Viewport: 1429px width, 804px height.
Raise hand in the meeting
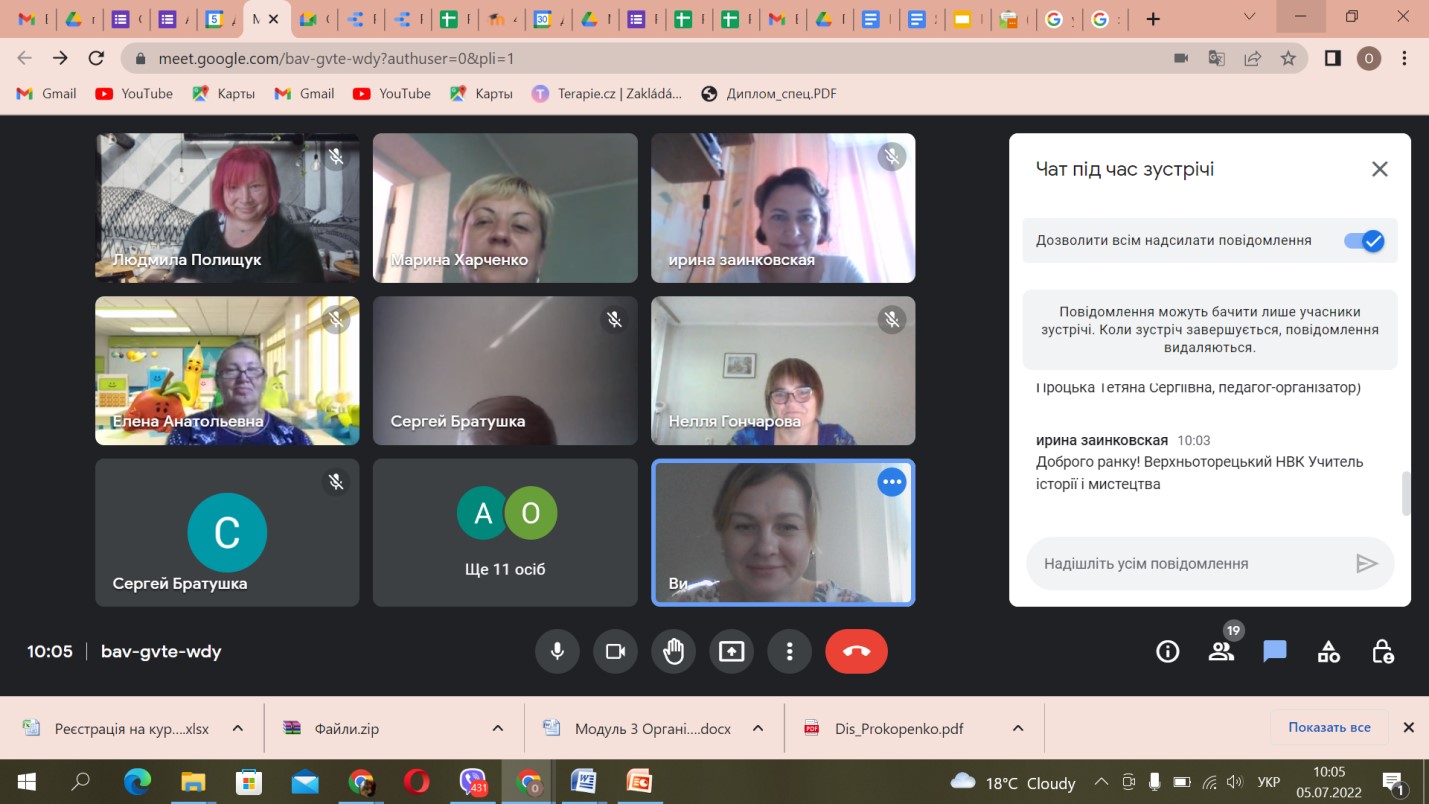click(x=673, y=652)
